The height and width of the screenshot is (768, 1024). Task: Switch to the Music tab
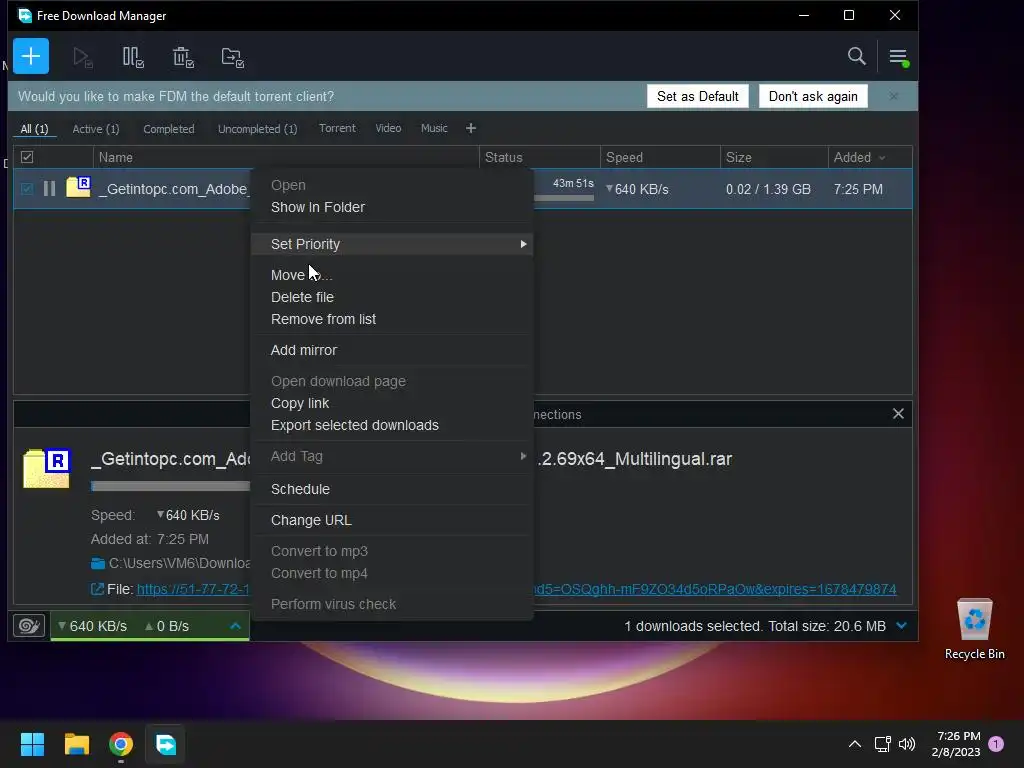(434, 128)
